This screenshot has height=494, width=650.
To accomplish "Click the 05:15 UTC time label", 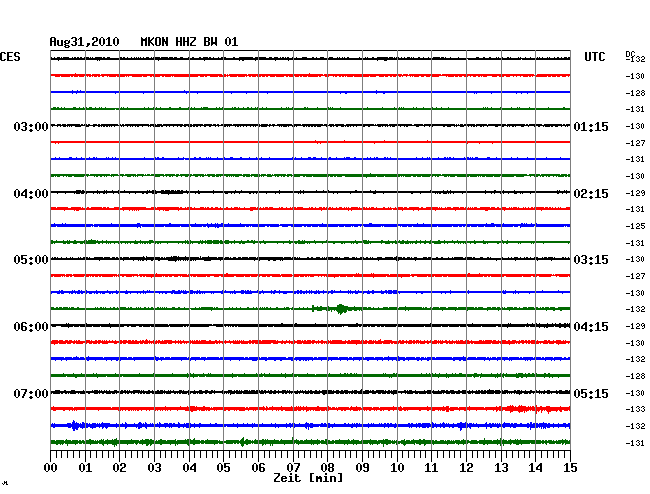I will tap(591, 393).
